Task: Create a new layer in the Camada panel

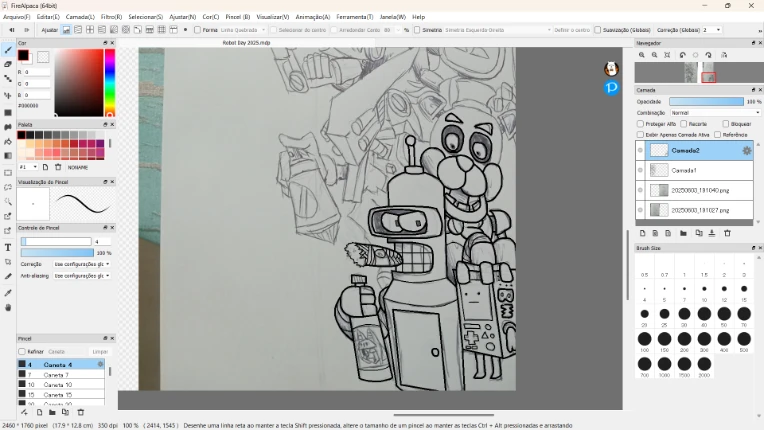Action: (642, 233)
